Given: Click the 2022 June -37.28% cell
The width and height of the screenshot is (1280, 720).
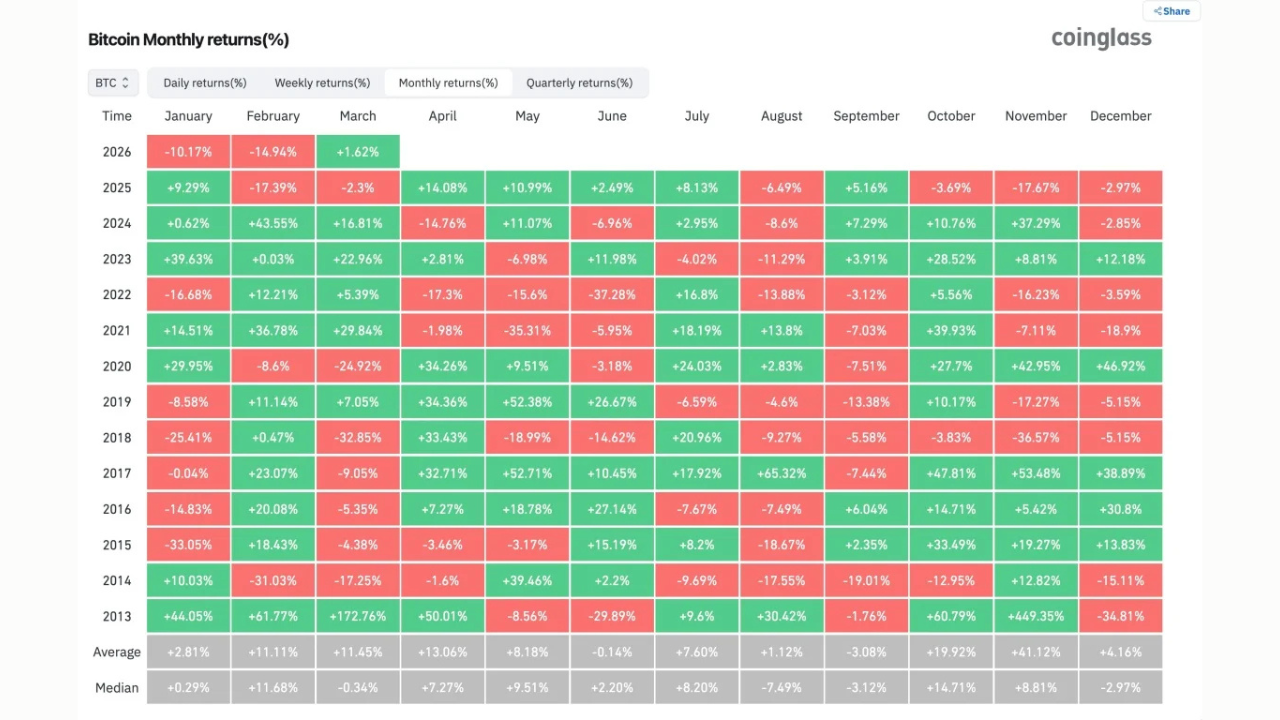Looking at the screenshot, I should point(612,295).
